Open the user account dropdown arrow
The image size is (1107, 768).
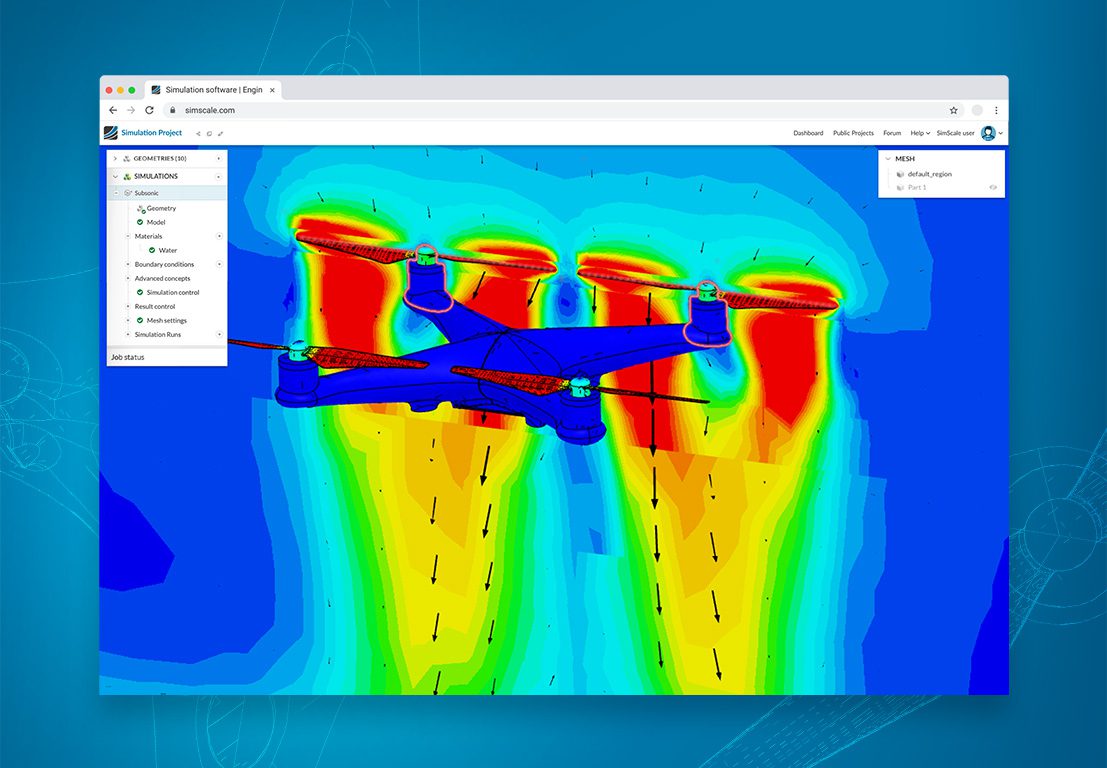coord(1000,133)
